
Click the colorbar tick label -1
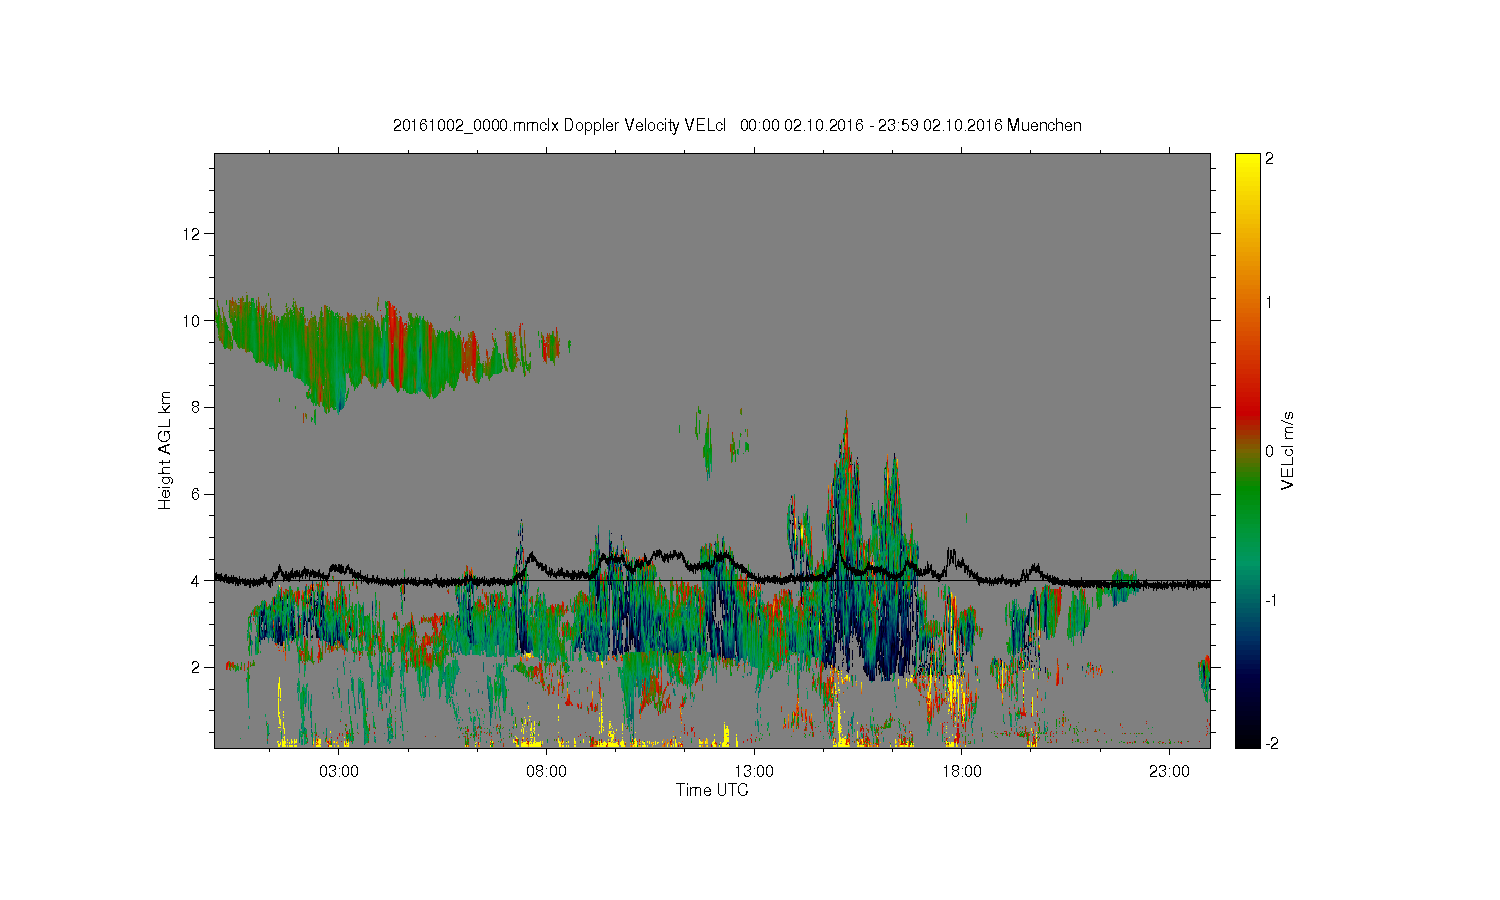1269,600
